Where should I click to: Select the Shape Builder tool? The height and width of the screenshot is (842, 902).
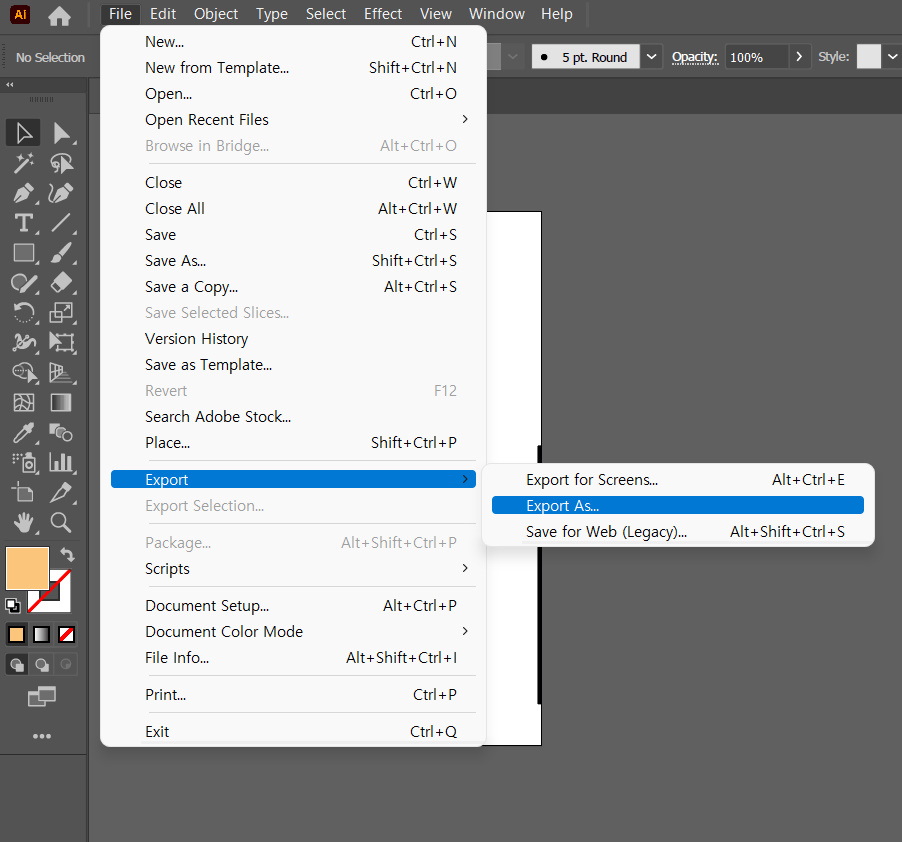tap(24, 373)
